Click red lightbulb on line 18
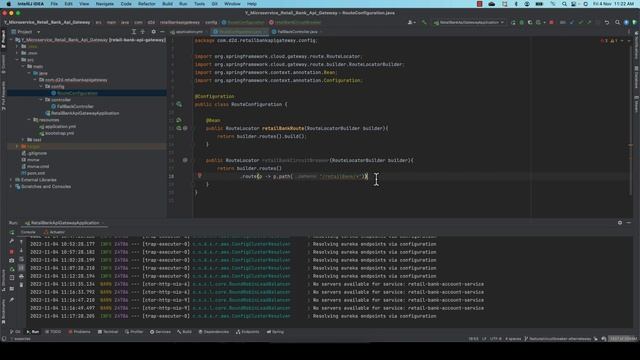The height and width of the screenshot is (360, 640). click(200, 176)
